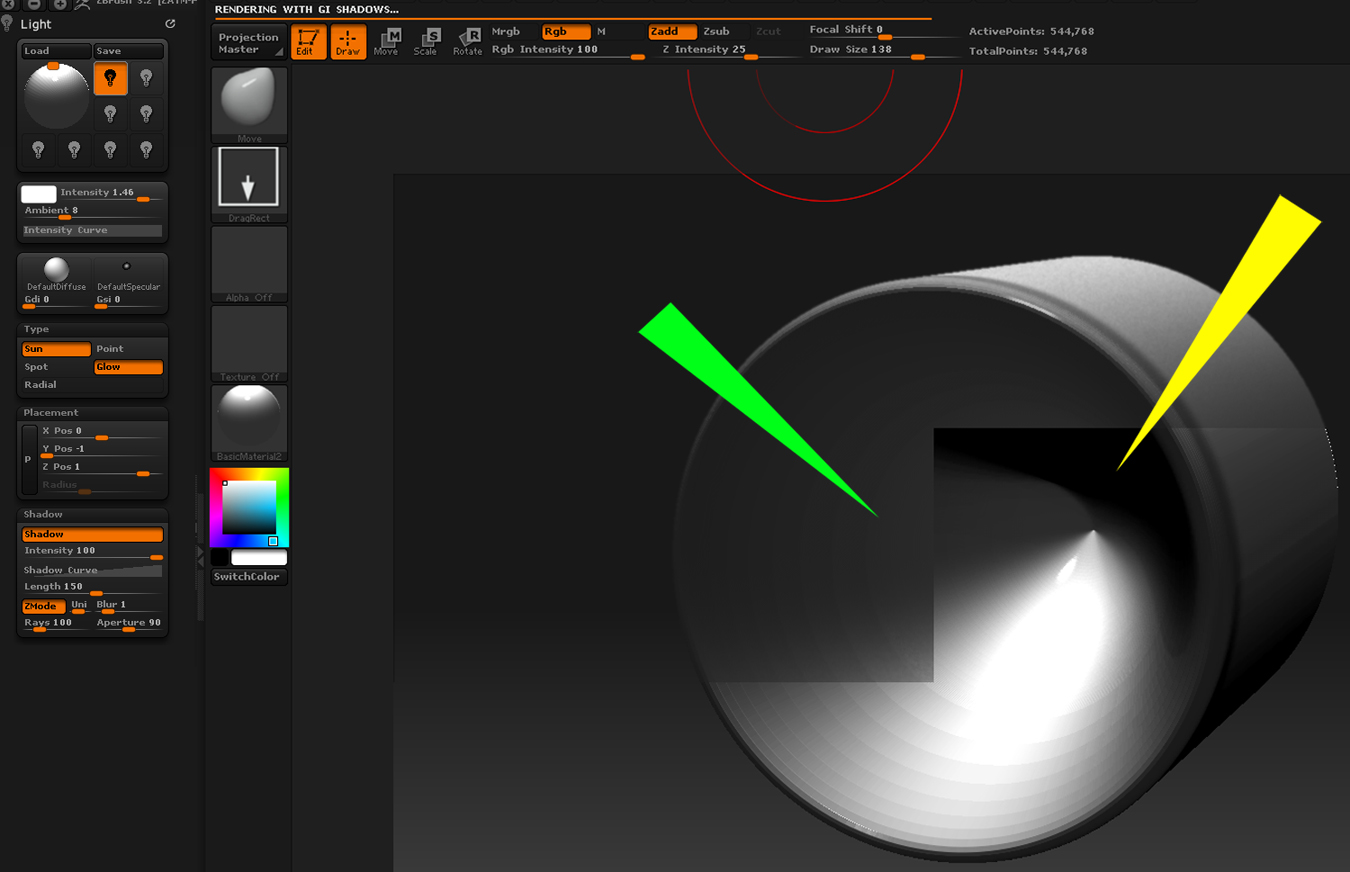Screen dimensions: 1350x872
Task: Click the P placement button
Action: click(28, 459)
